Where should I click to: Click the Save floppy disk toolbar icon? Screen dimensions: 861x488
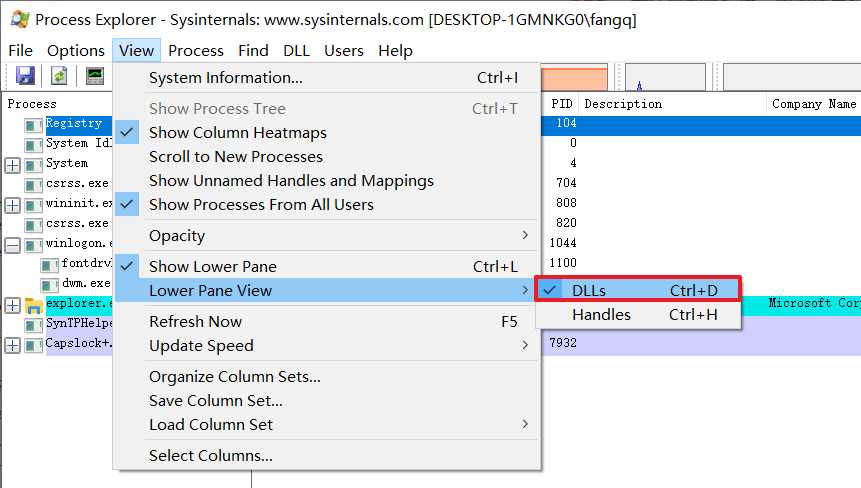25,76
